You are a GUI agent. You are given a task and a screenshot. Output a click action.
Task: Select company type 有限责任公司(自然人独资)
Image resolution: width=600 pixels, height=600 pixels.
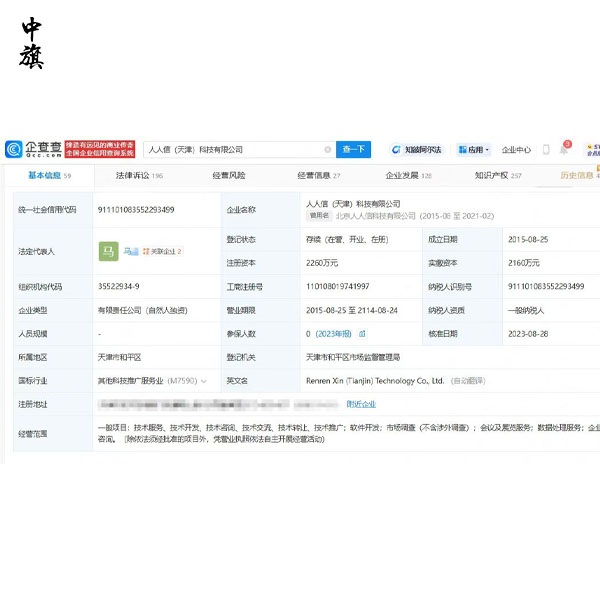click(x=143, y=310)
